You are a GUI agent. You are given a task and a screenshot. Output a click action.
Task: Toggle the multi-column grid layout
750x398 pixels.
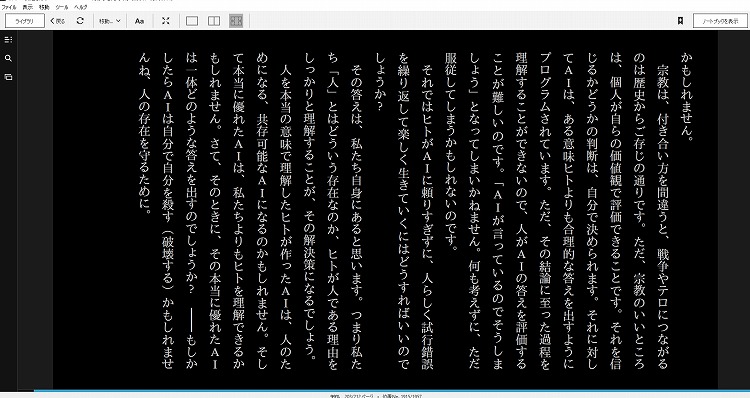236,21
